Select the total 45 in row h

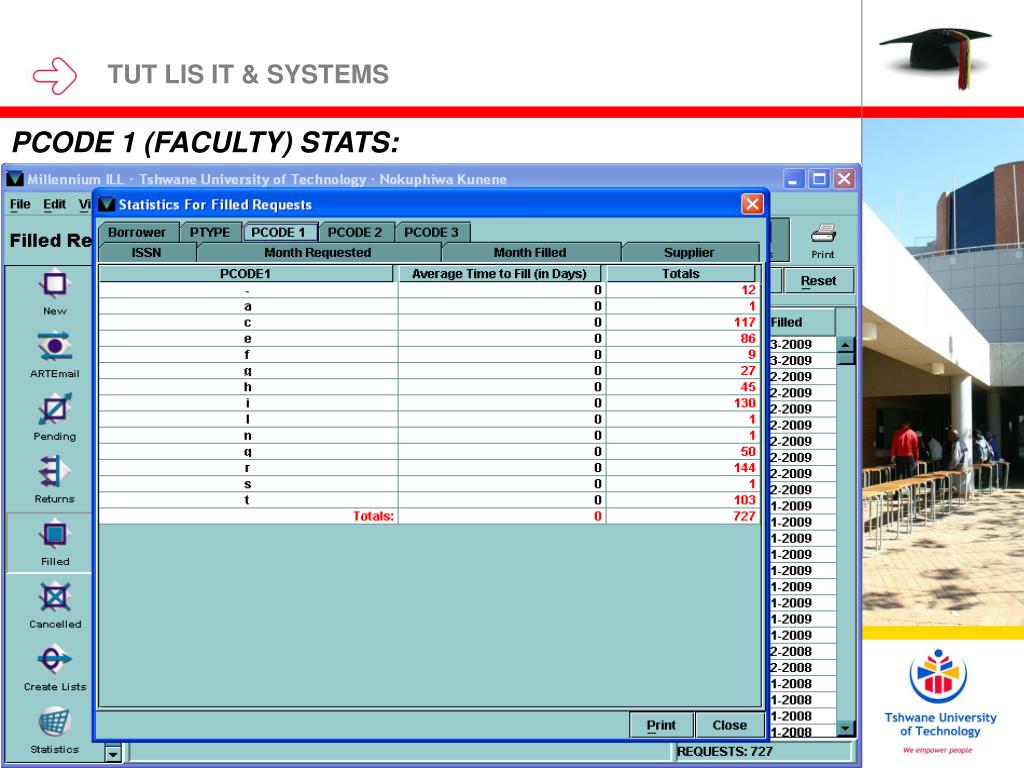pos(748,387)
